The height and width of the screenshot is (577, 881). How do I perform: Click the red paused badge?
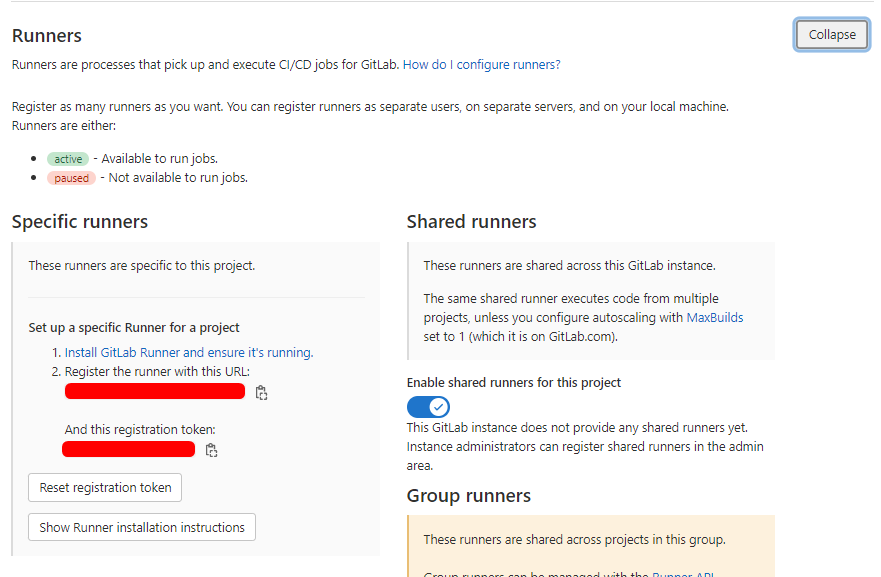tap(71, 178)
